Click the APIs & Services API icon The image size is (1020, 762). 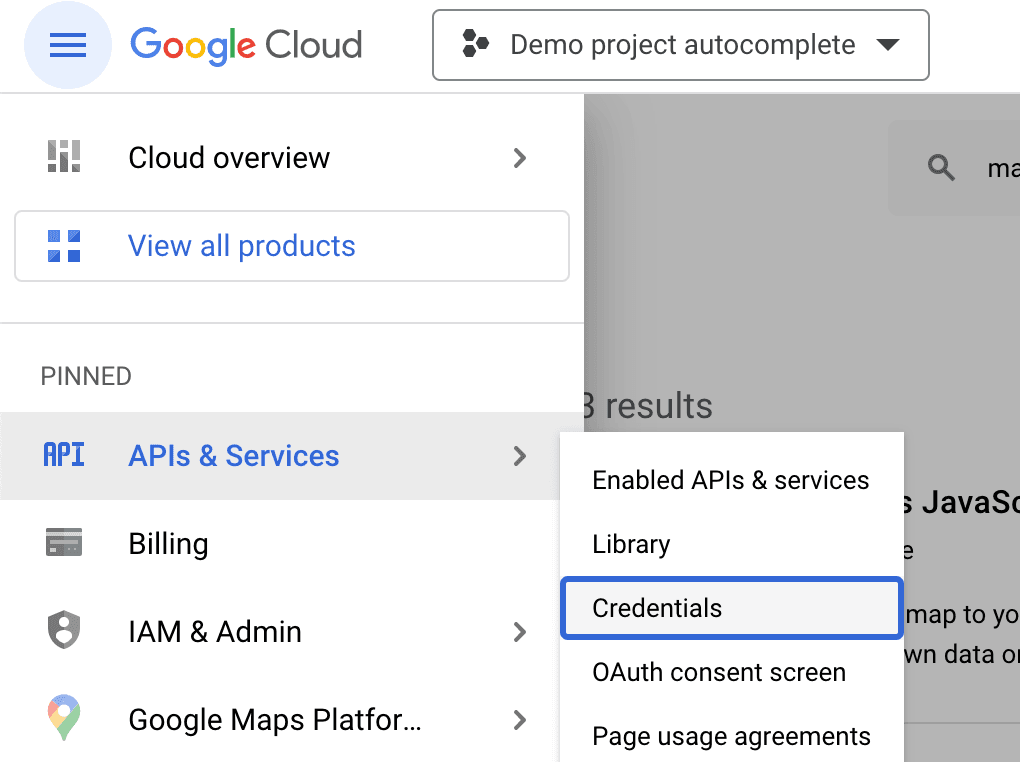tap(64, 455)
